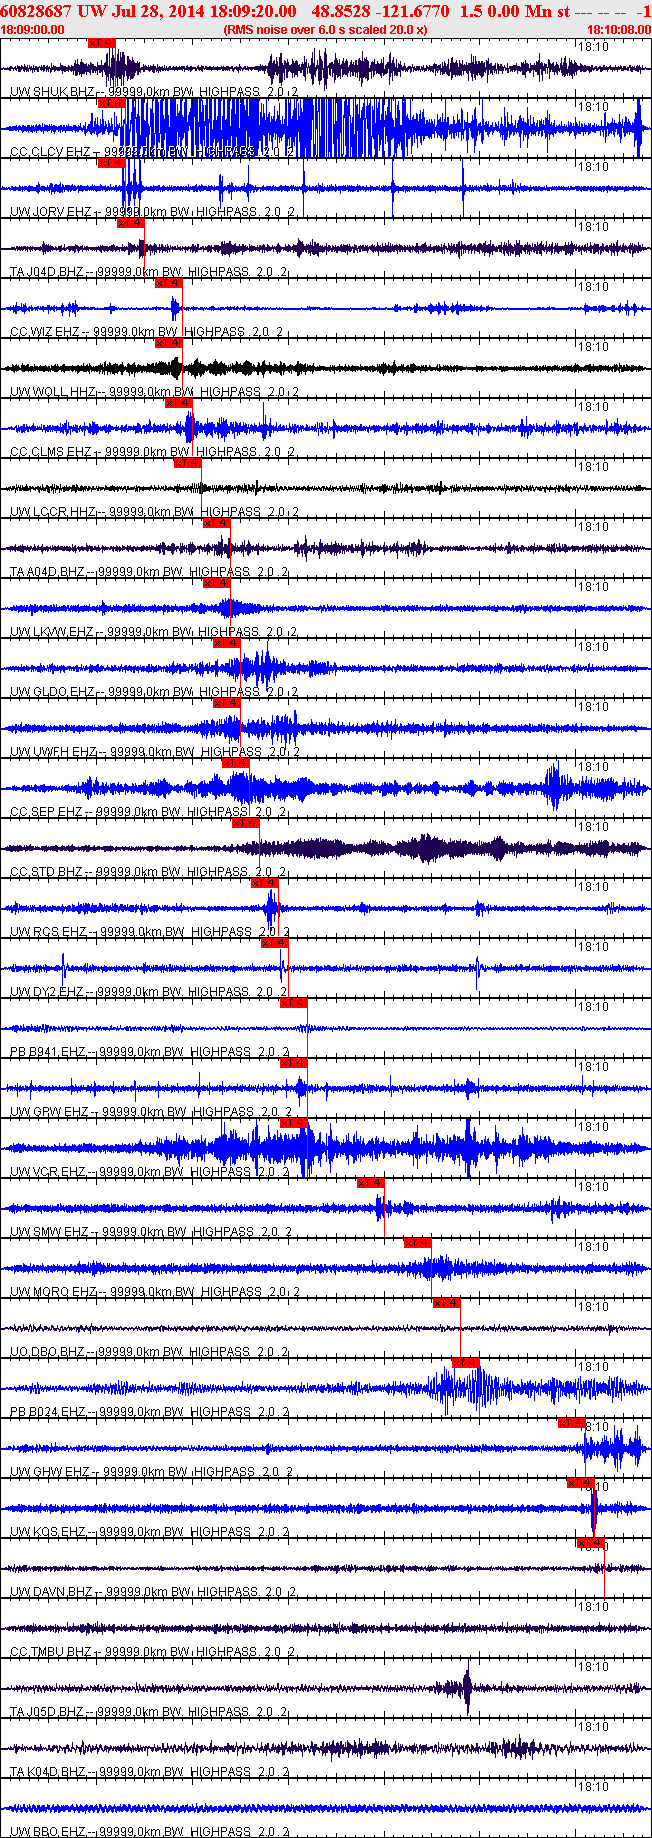Click the red pick flag on A04D trace
The image size is (652, 1838).
click(217, 523)
